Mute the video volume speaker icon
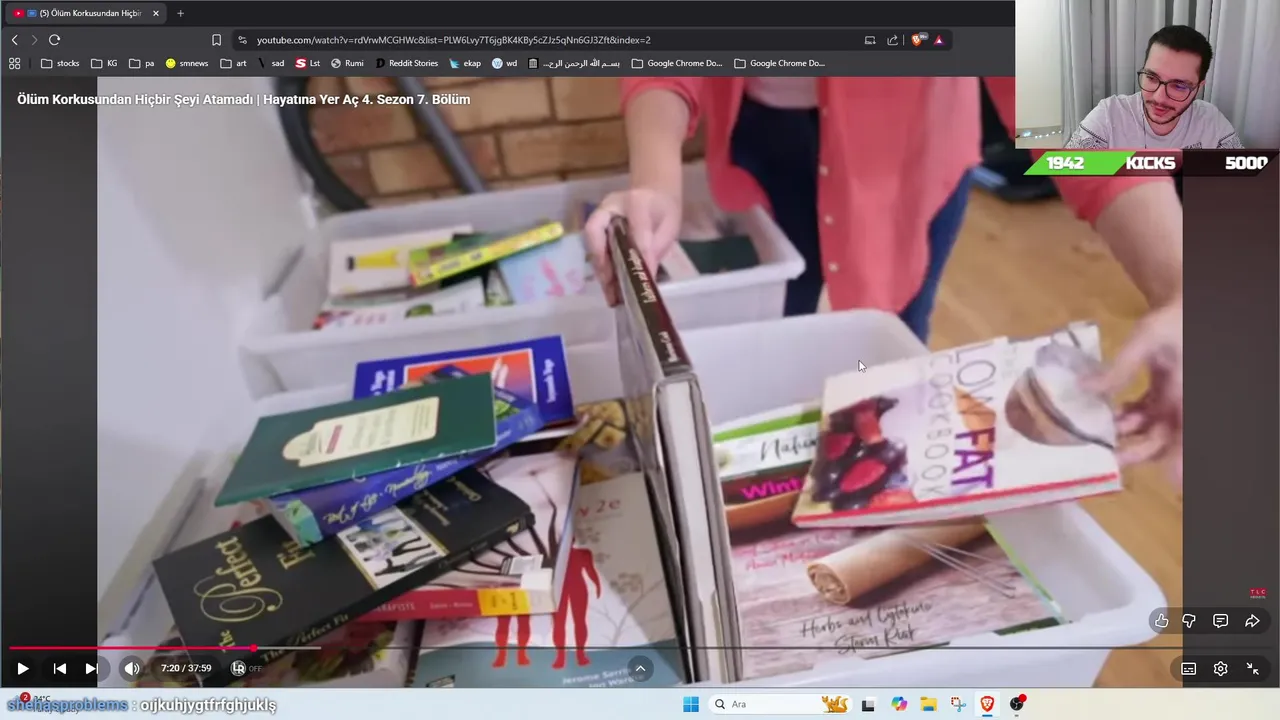Viewport: 1280px width, 720px height. 132,669
